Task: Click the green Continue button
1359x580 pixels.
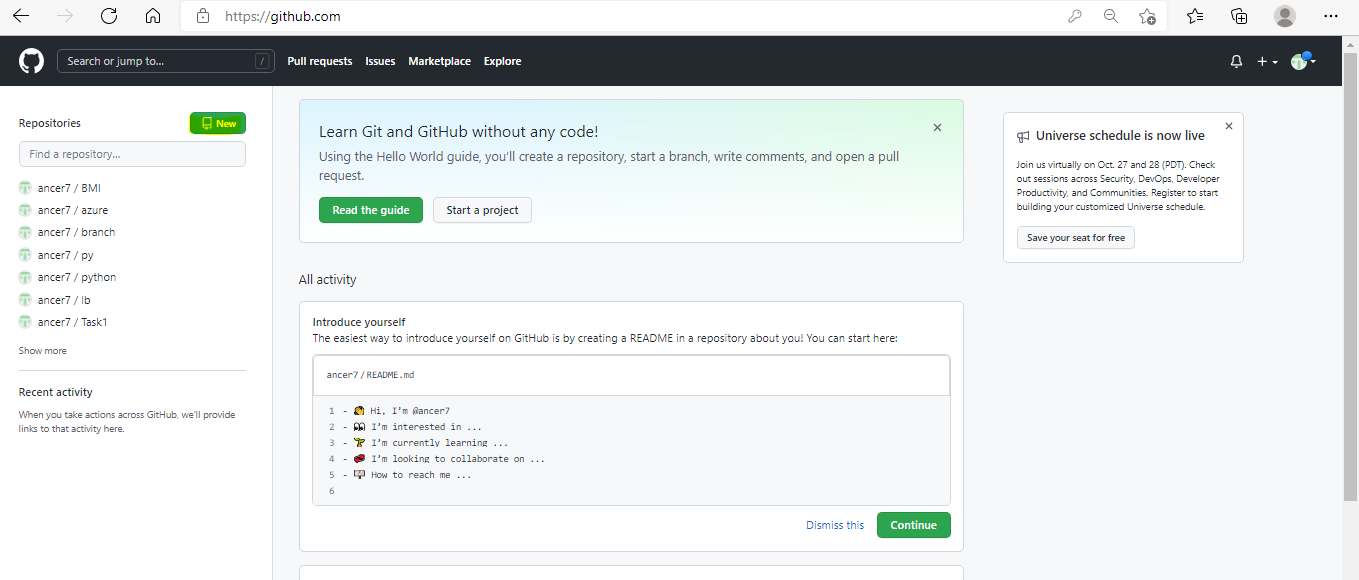Action: tap(914, 525)
